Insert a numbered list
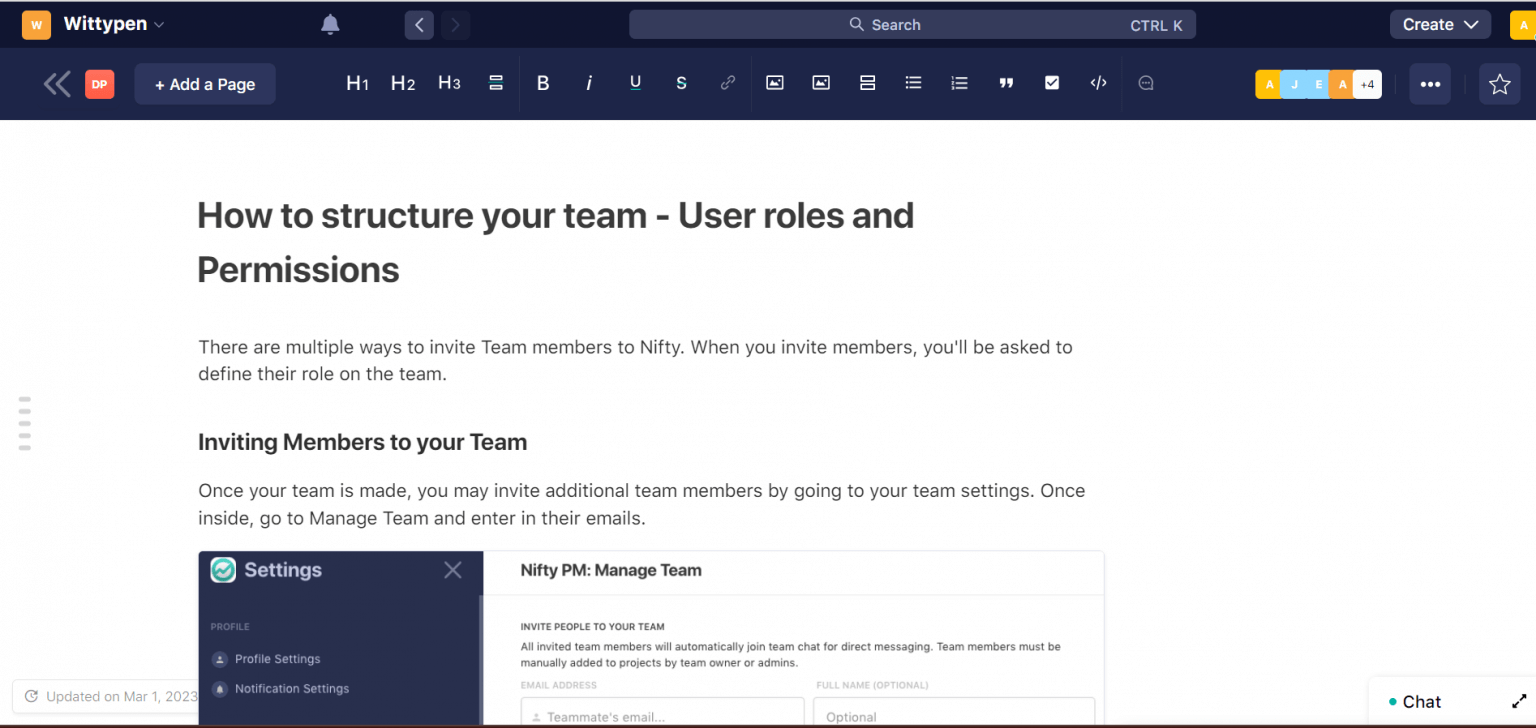Viewport: 1536px width, 728px height. (x=959, y=83)
